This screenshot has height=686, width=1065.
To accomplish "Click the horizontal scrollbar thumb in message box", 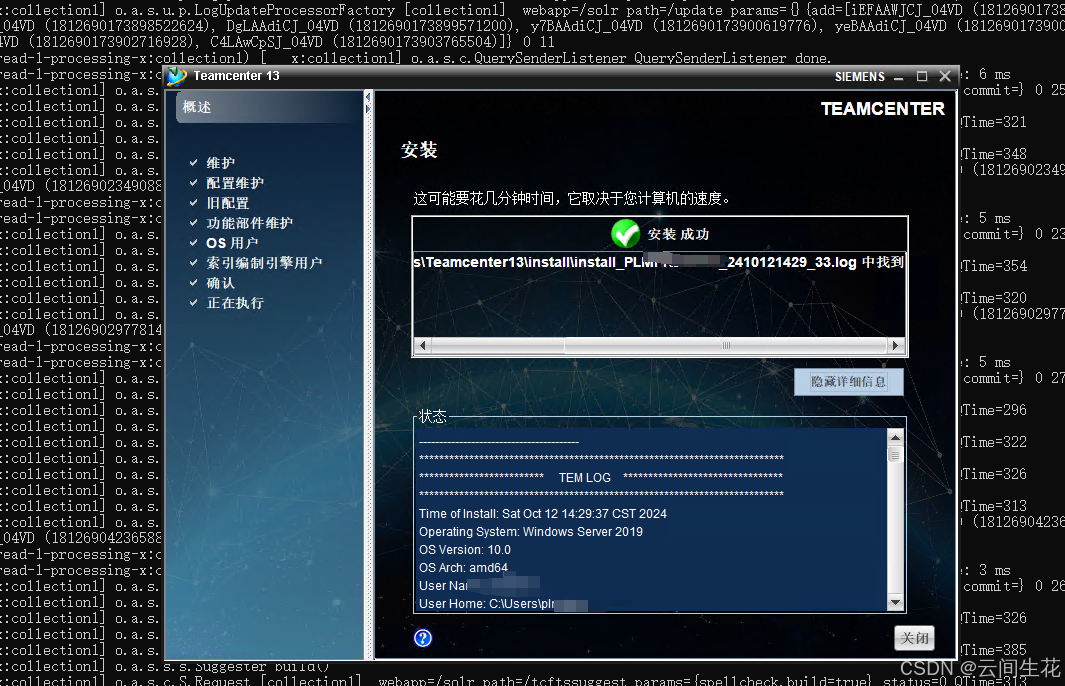I will (725, 346).
